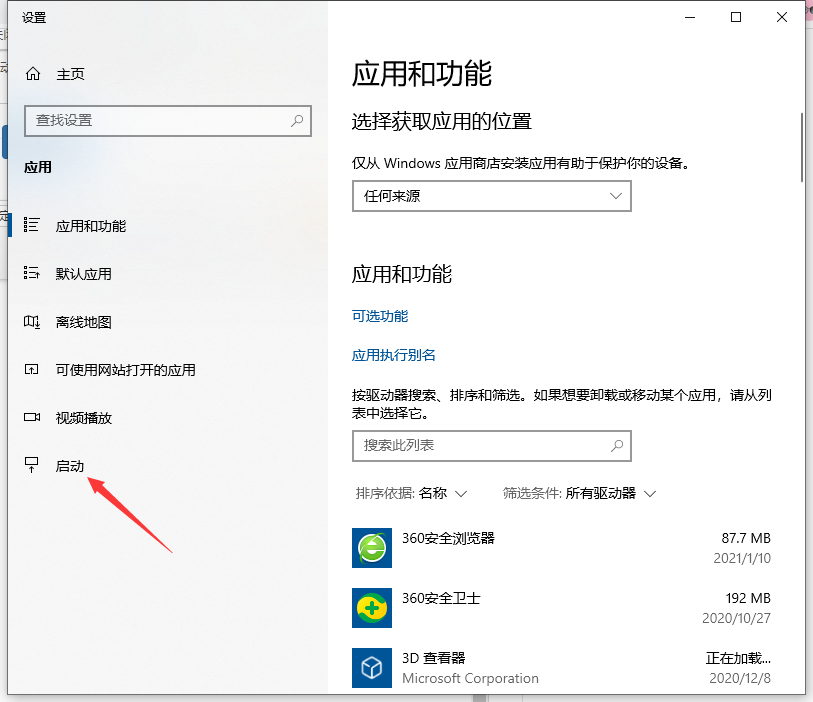Click inside the 查找设置 search field
Screen dimensions: 813x702
pos(150,120)
